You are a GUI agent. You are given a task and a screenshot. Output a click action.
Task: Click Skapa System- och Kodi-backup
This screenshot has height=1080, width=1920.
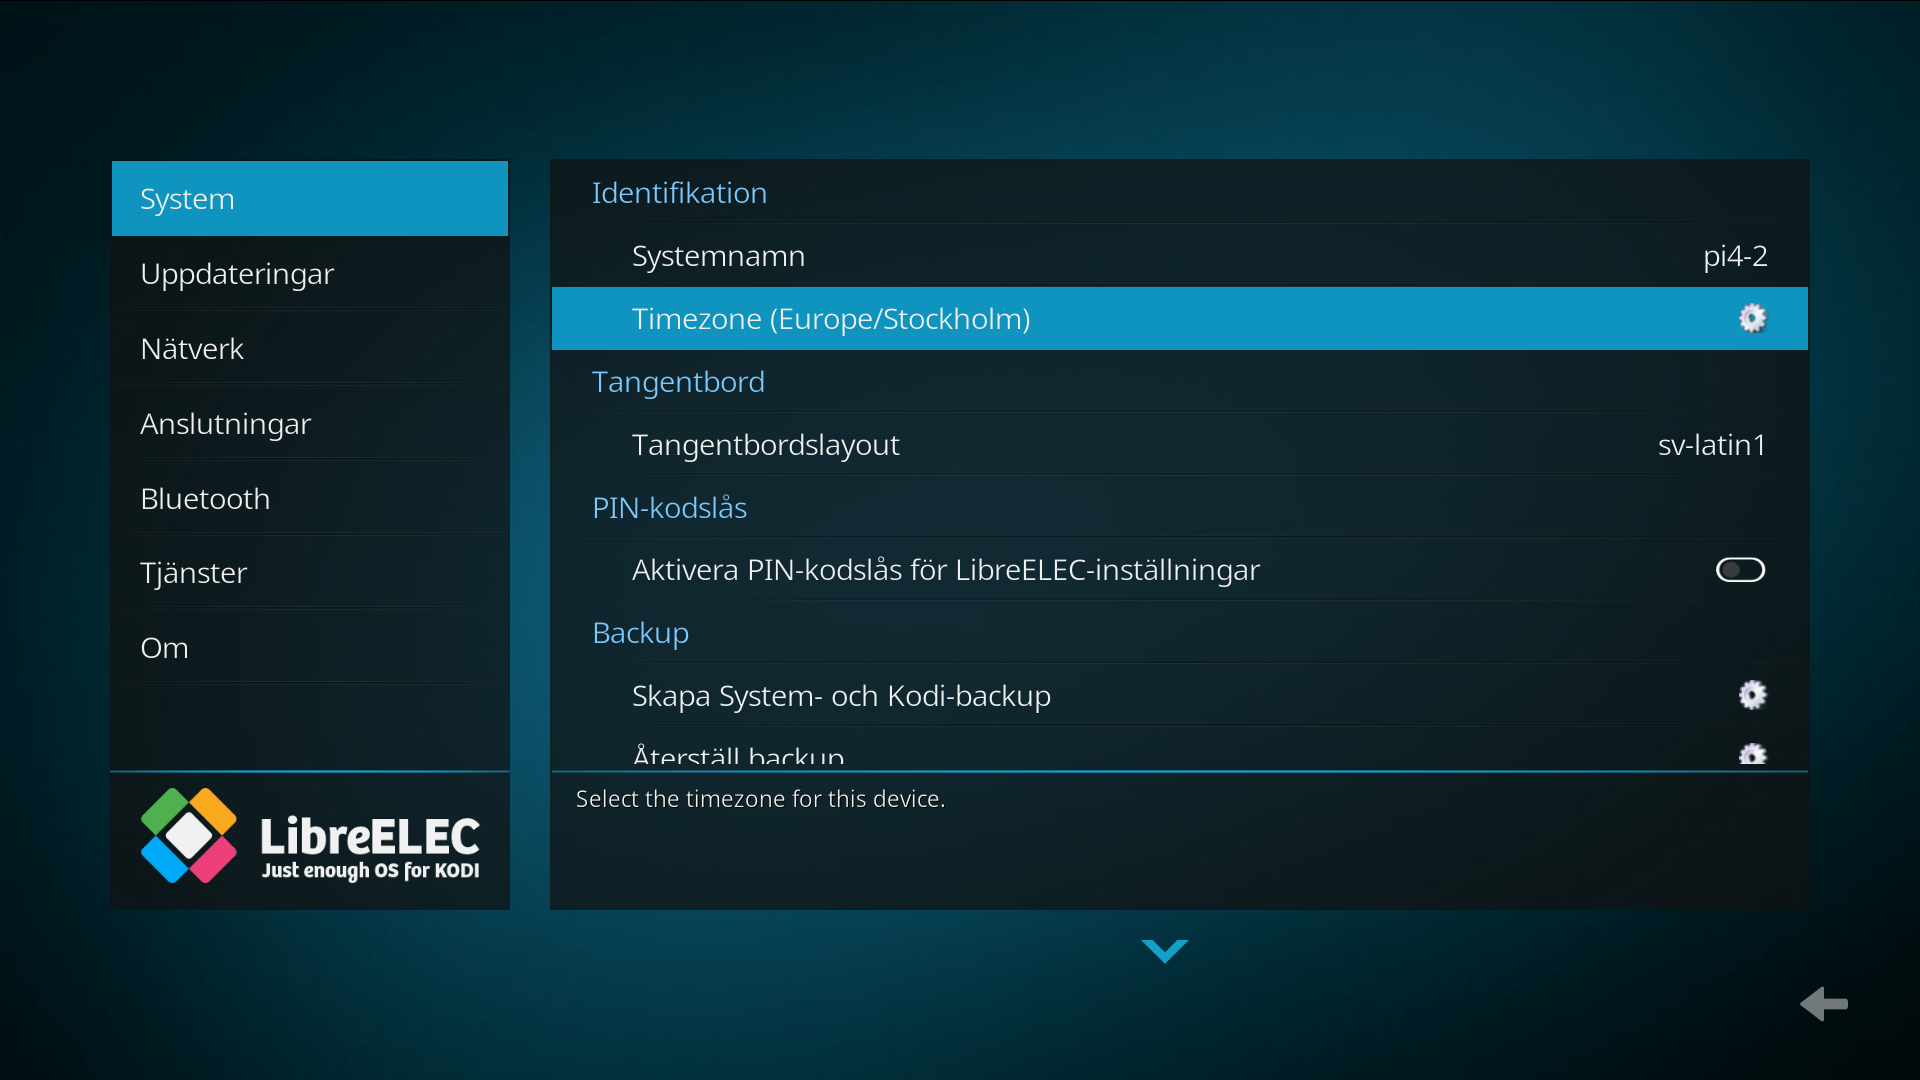pyautogui.click(x=841, y=696)
